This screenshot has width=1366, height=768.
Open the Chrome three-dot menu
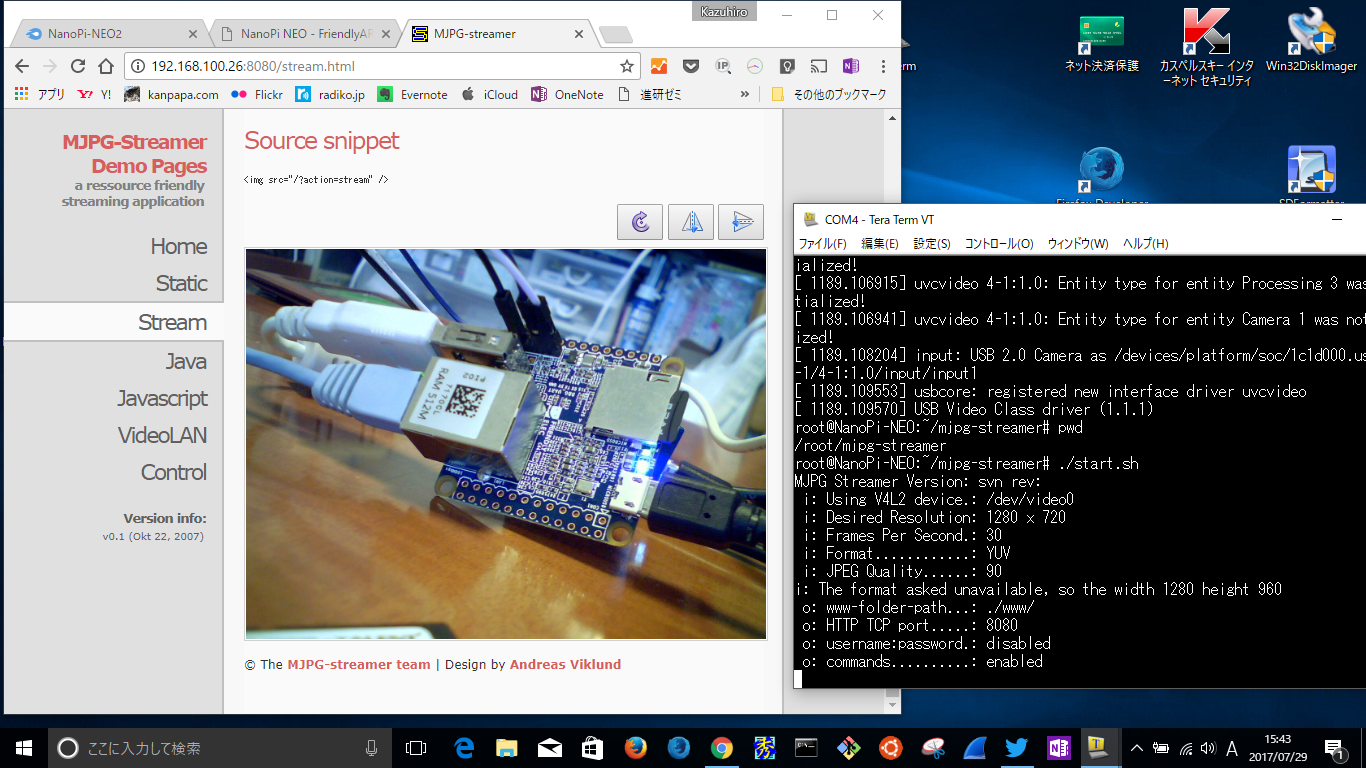[x=882, y=66]
